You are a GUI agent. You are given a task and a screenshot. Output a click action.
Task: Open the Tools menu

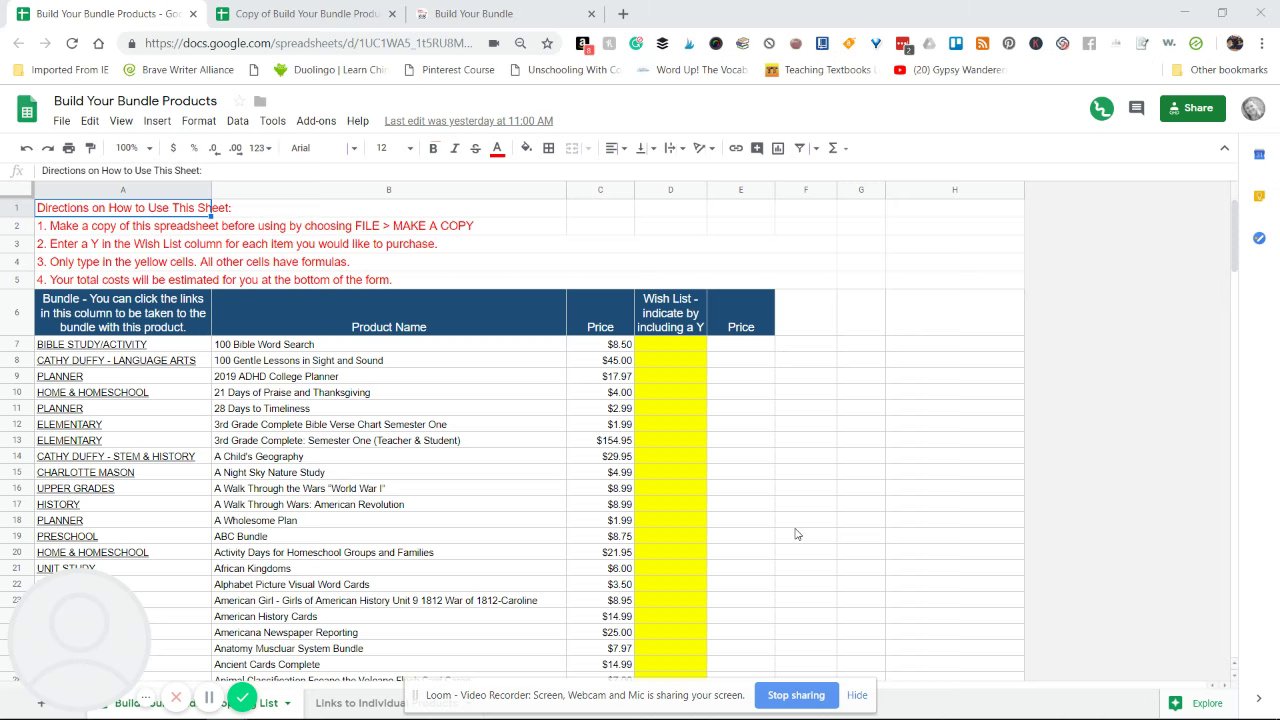click(273, 121)
